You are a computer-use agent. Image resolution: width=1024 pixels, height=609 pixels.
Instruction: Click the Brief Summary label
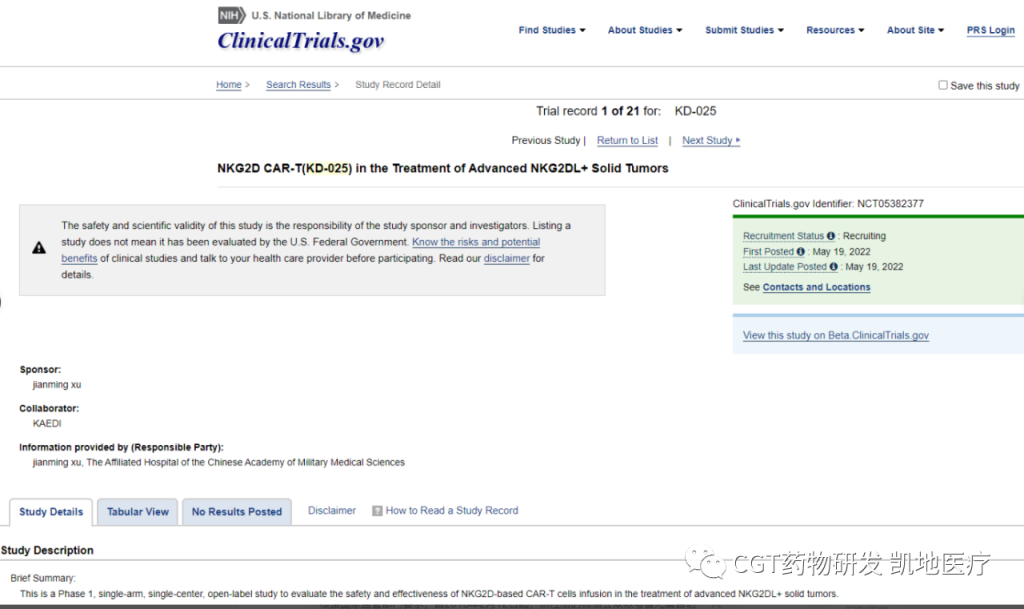(43, 578)
